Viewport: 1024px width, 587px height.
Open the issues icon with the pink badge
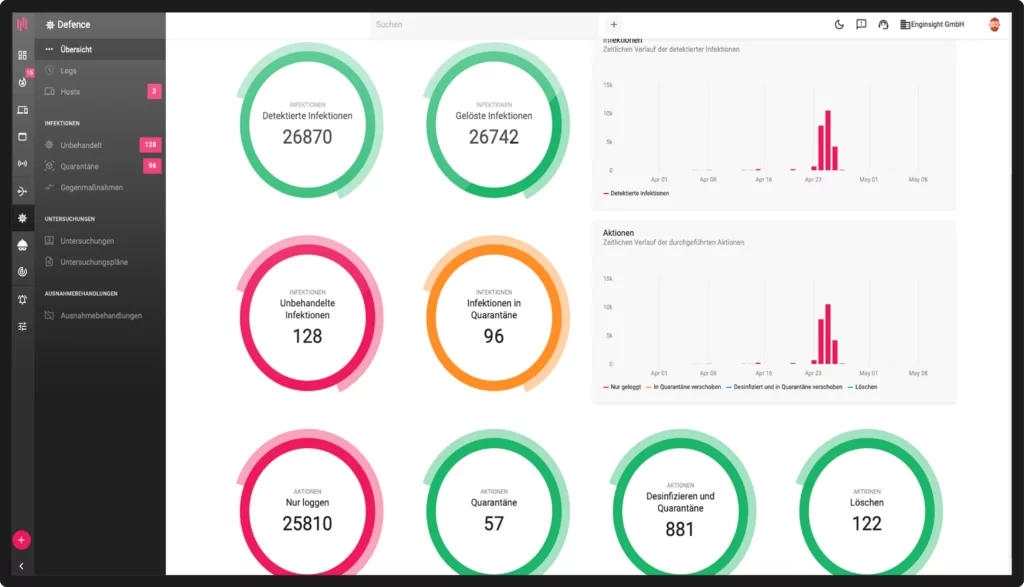click(22, 81)
